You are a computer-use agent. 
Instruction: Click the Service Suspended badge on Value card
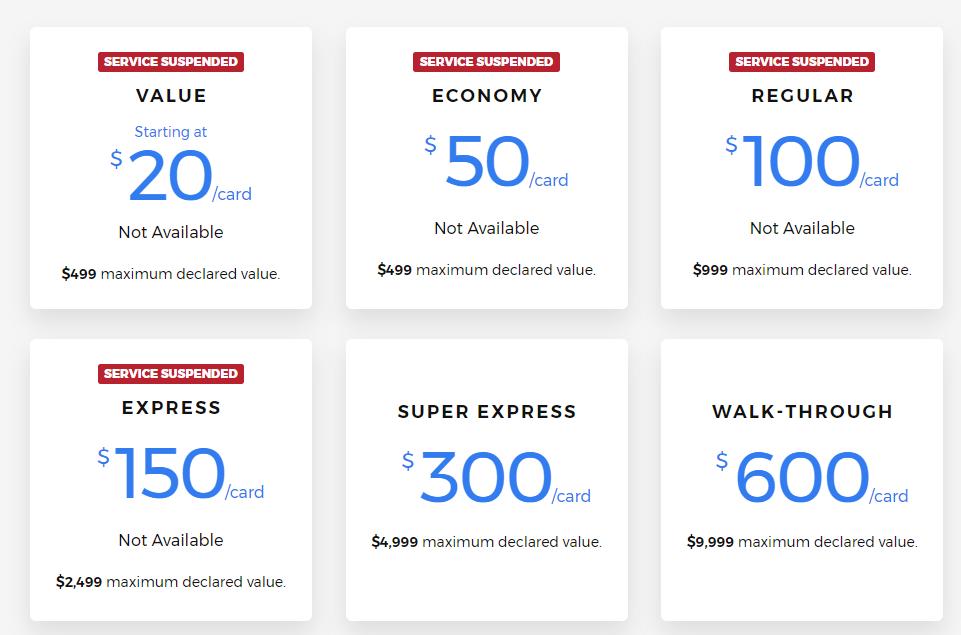[171, 62]
